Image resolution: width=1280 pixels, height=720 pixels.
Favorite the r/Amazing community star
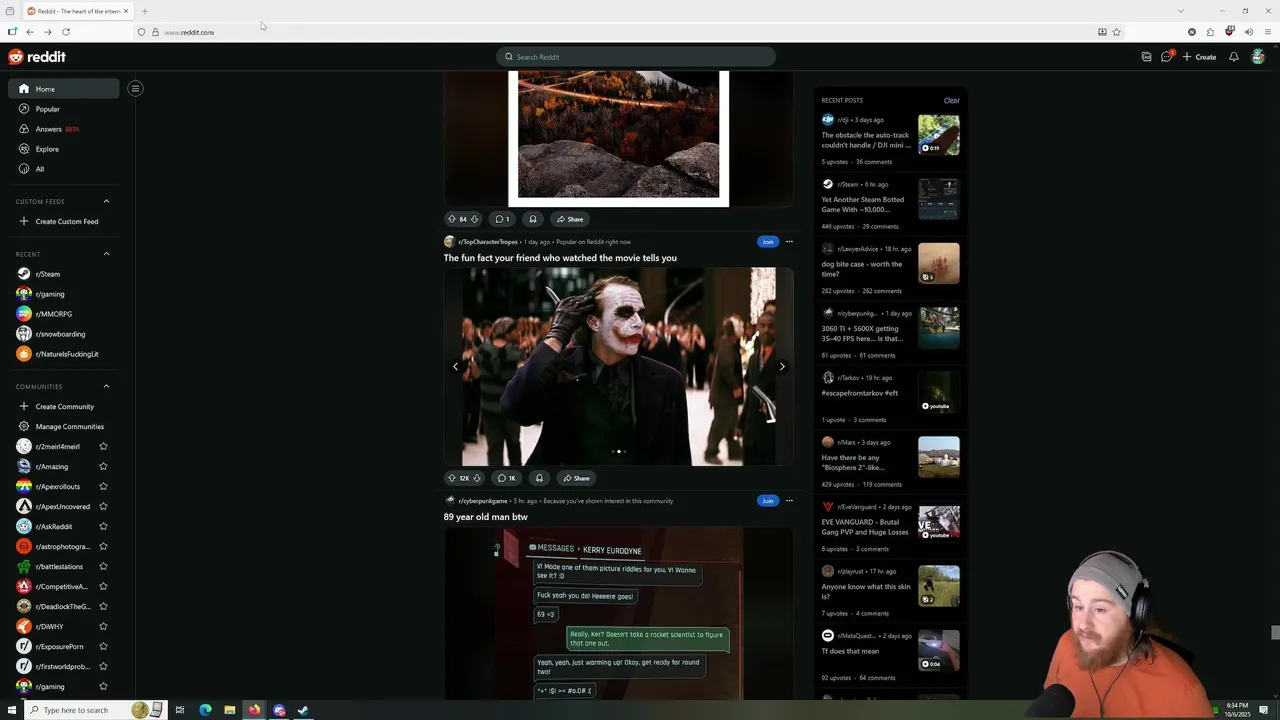point(103,466)
